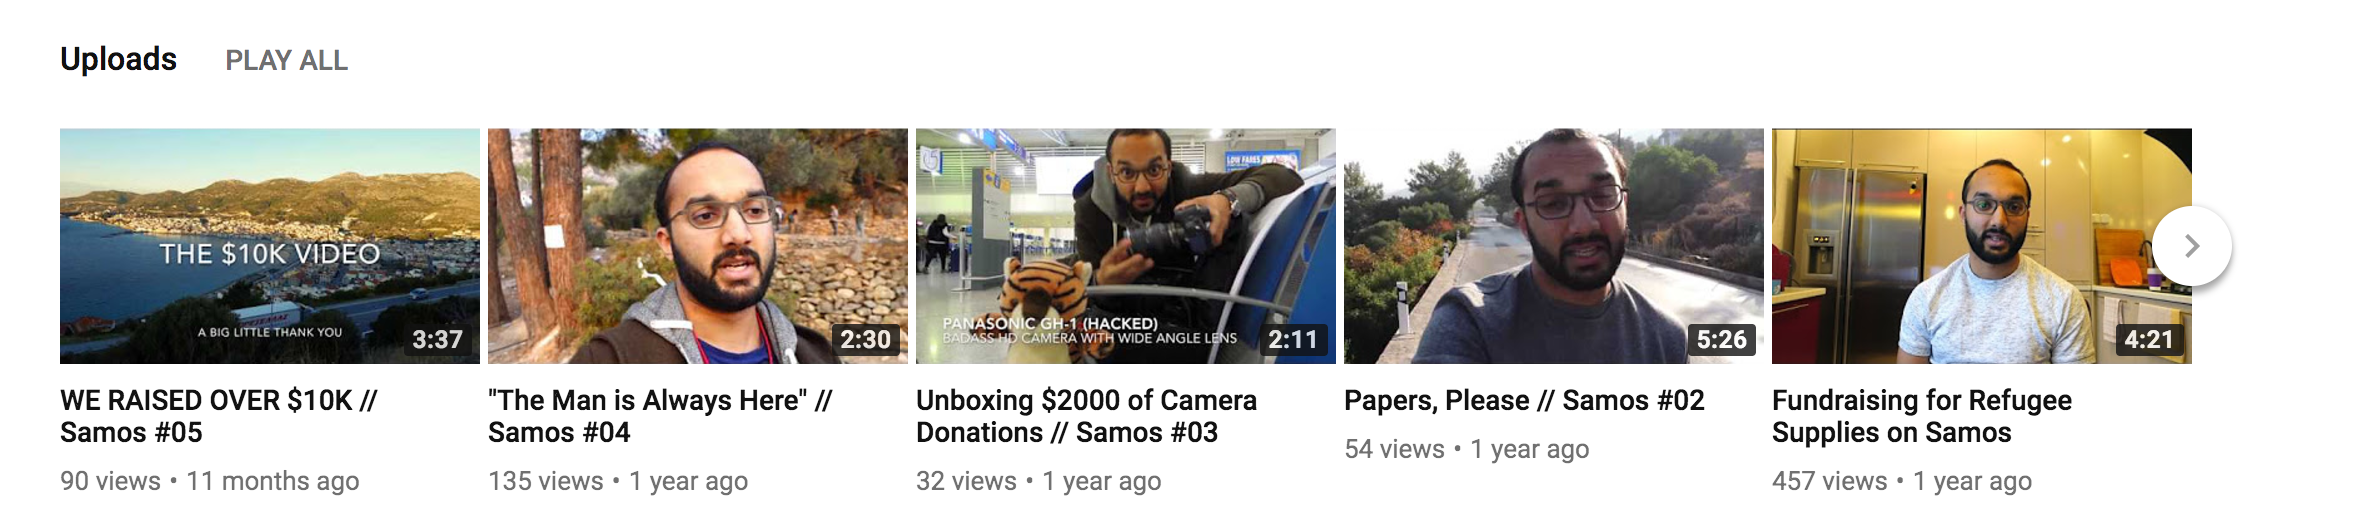Click "90 views • 11 months ago" metadata
The width and height of the screenshot is (2362, 532).
point(210,481)
